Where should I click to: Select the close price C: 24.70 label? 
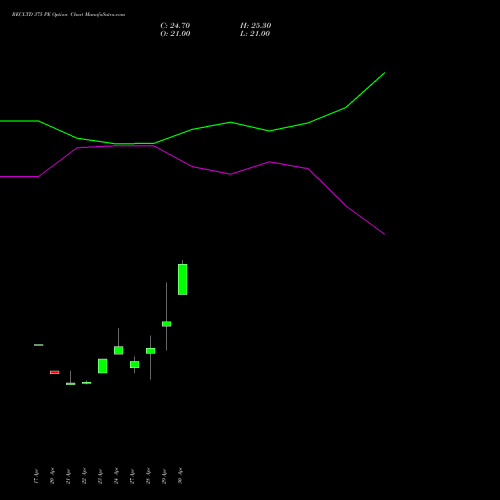click(x=175, y=26)
